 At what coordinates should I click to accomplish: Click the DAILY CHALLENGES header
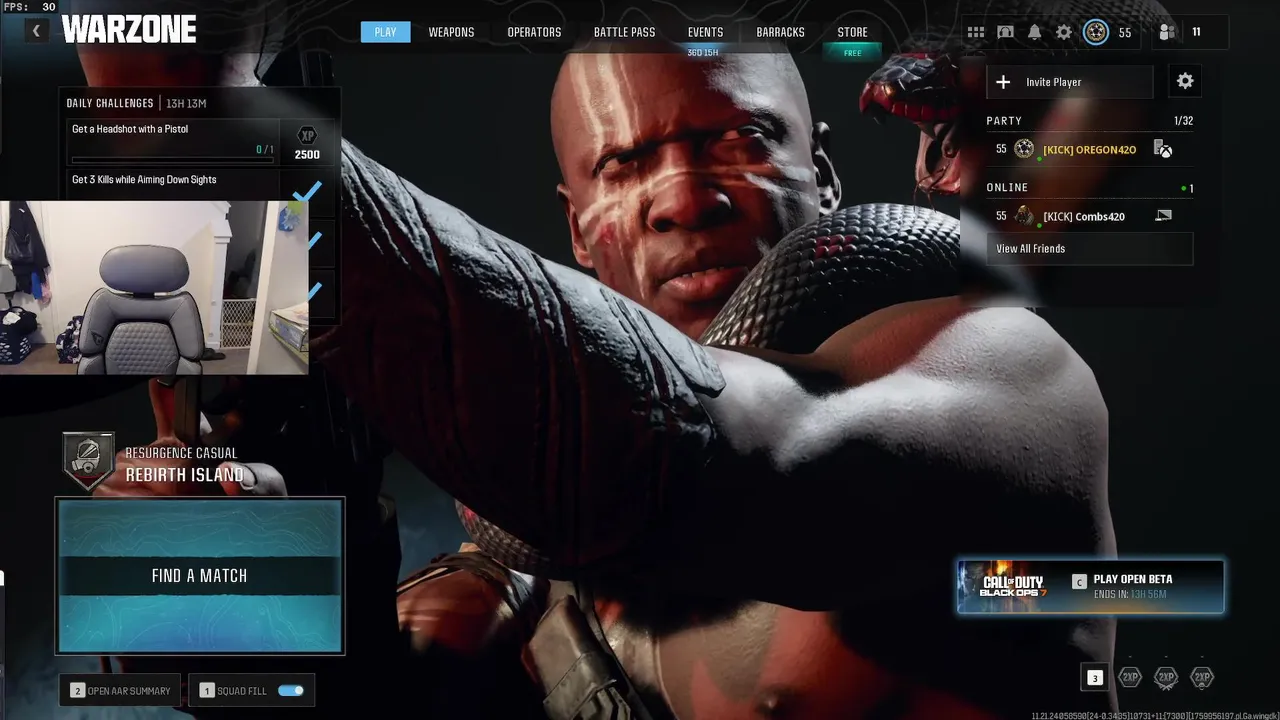coord(110,103)
